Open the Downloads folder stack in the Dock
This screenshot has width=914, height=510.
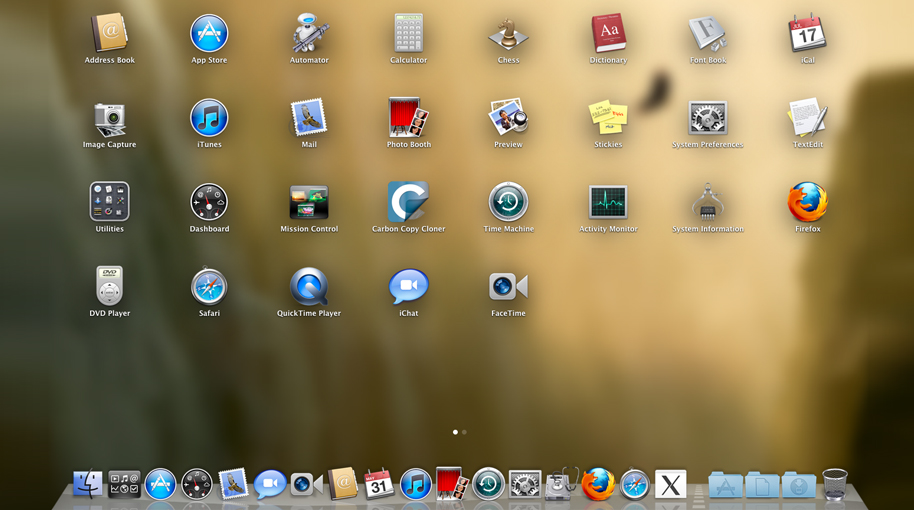tap(799, 485)
